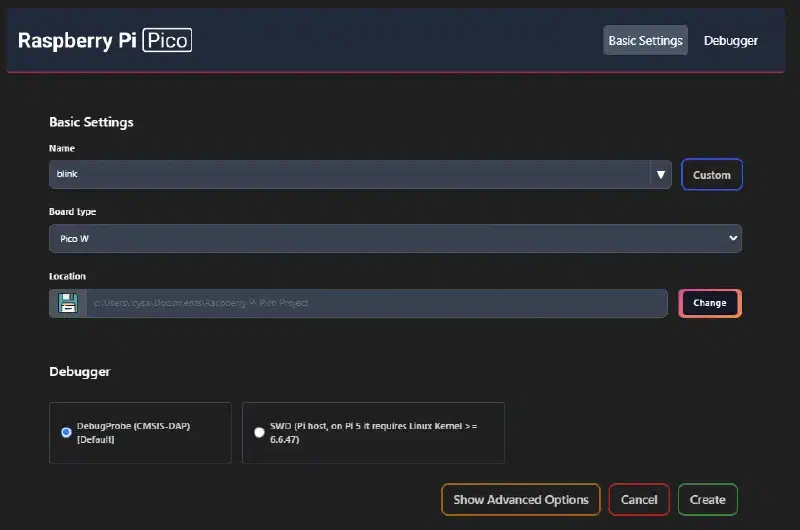Switch to Basic Settings tab
Image resolution: width=800 pixels, height=530 pixels.
pyautogui.click(x=645, y=40)
